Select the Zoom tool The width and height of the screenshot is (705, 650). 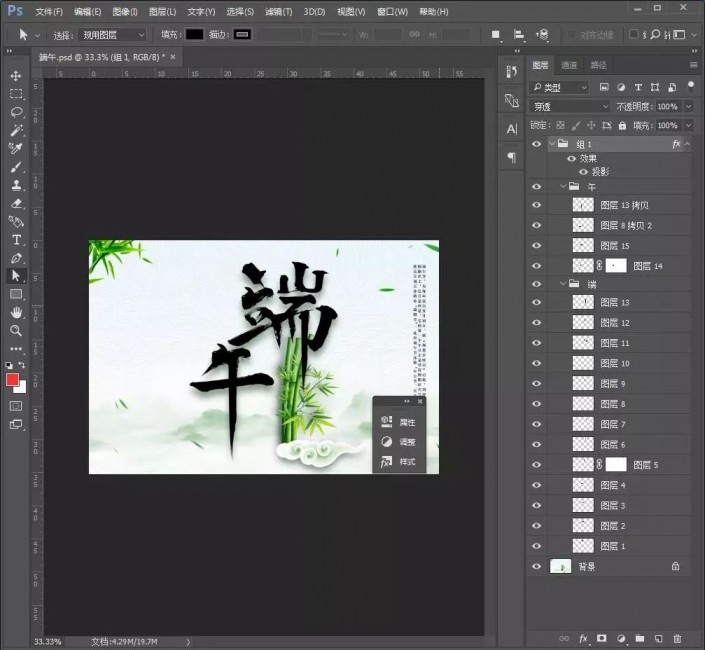point(16,330)
